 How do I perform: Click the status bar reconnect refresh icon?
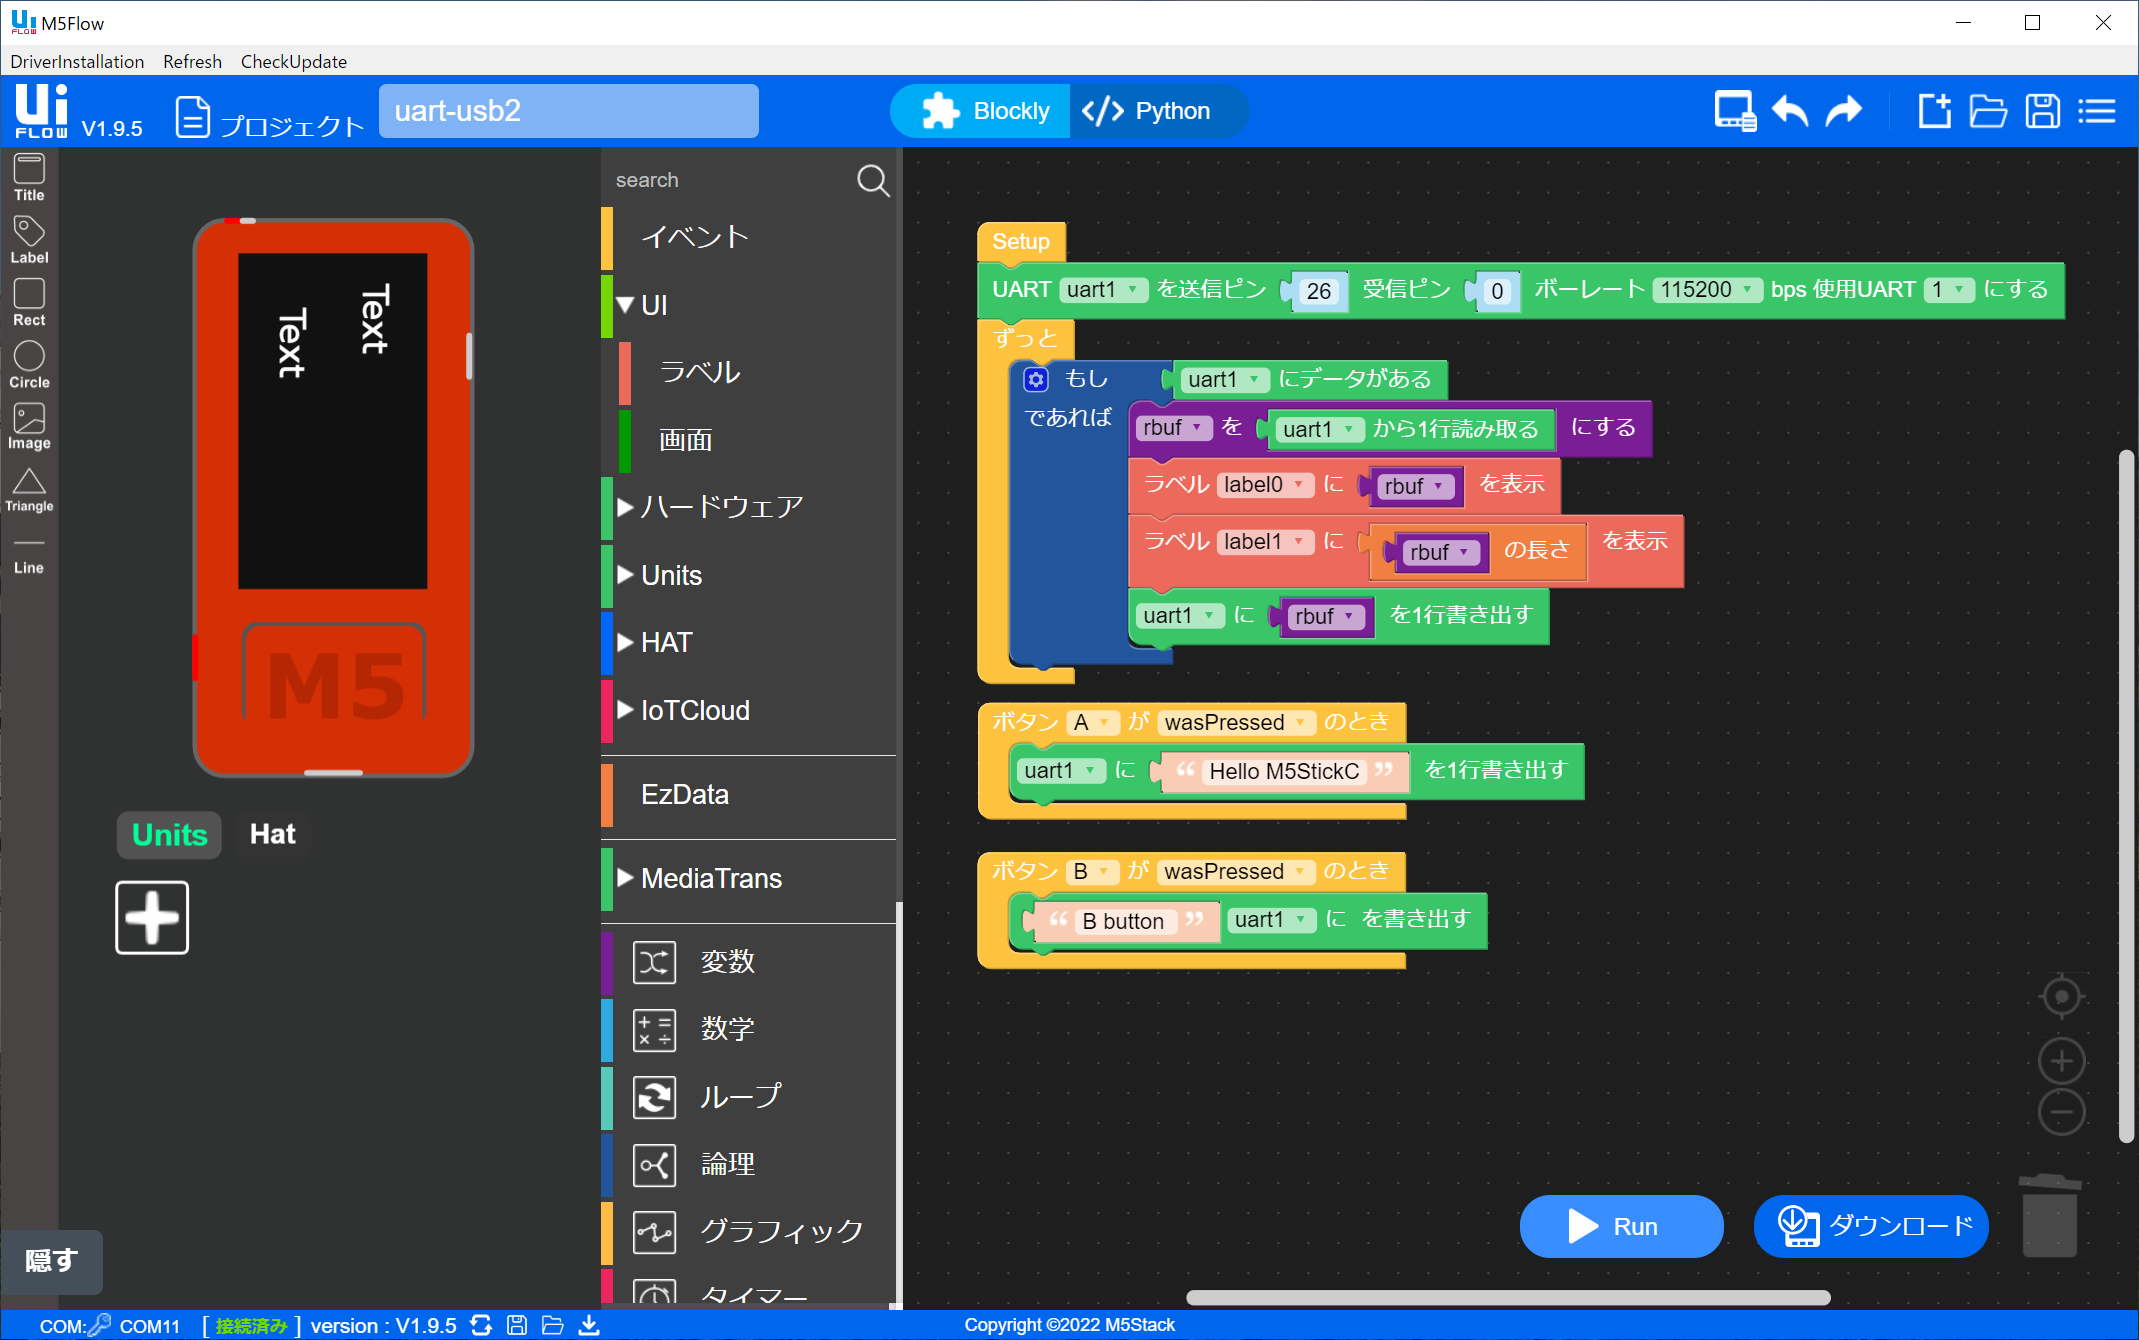pyautogui.click(x=481, y=1325)
